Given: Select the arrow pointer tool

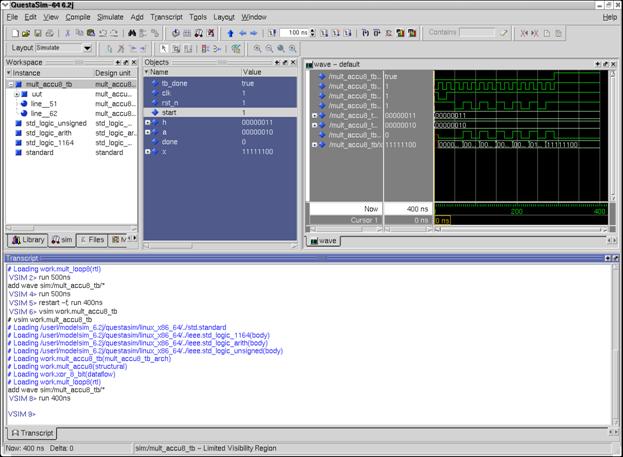Looking at the screenshot, I should click(165, 48).
